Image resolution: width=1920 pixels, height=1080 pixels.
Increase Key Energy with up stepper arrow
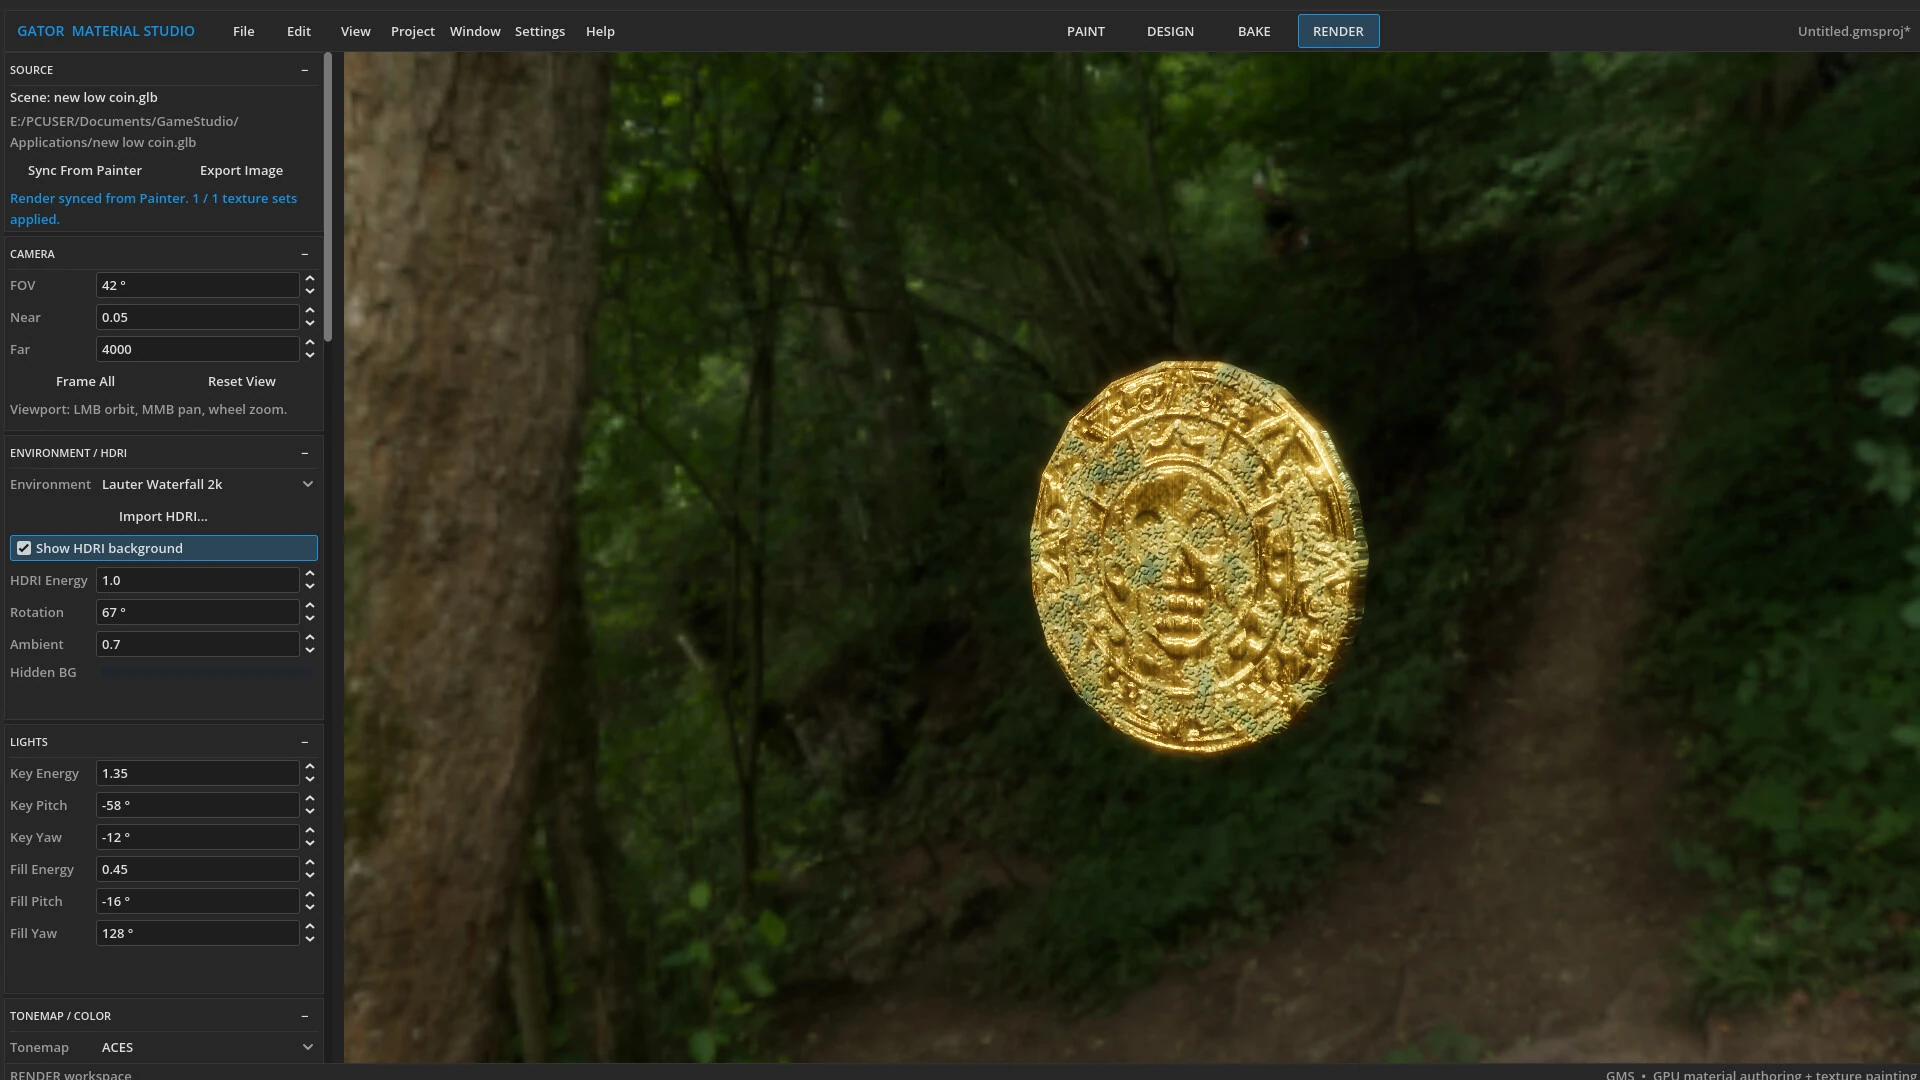coord(310,767)
